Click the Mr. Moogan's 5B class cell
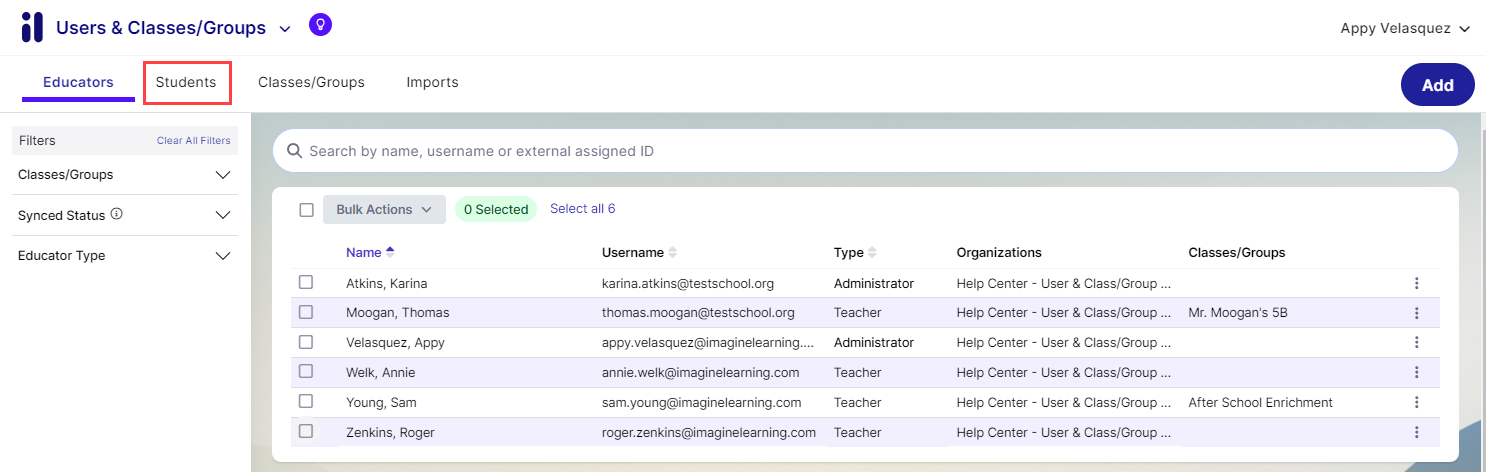The height and width of the screenshot is (472, 1486). [1238, 313]
